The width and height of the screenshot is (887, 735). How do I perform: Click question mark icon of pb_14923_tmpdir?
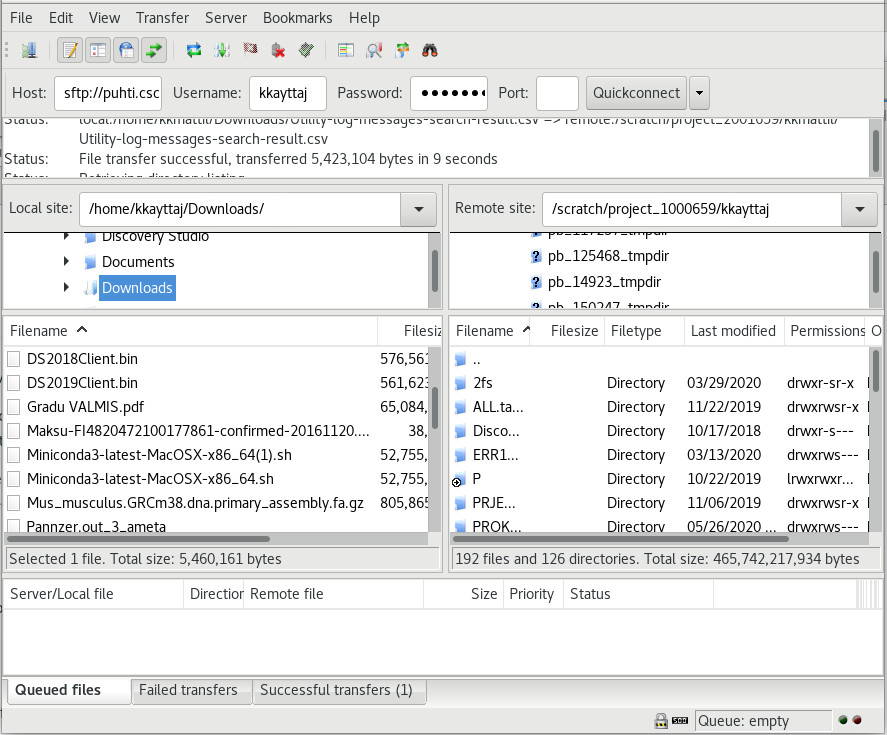point(536,282)
